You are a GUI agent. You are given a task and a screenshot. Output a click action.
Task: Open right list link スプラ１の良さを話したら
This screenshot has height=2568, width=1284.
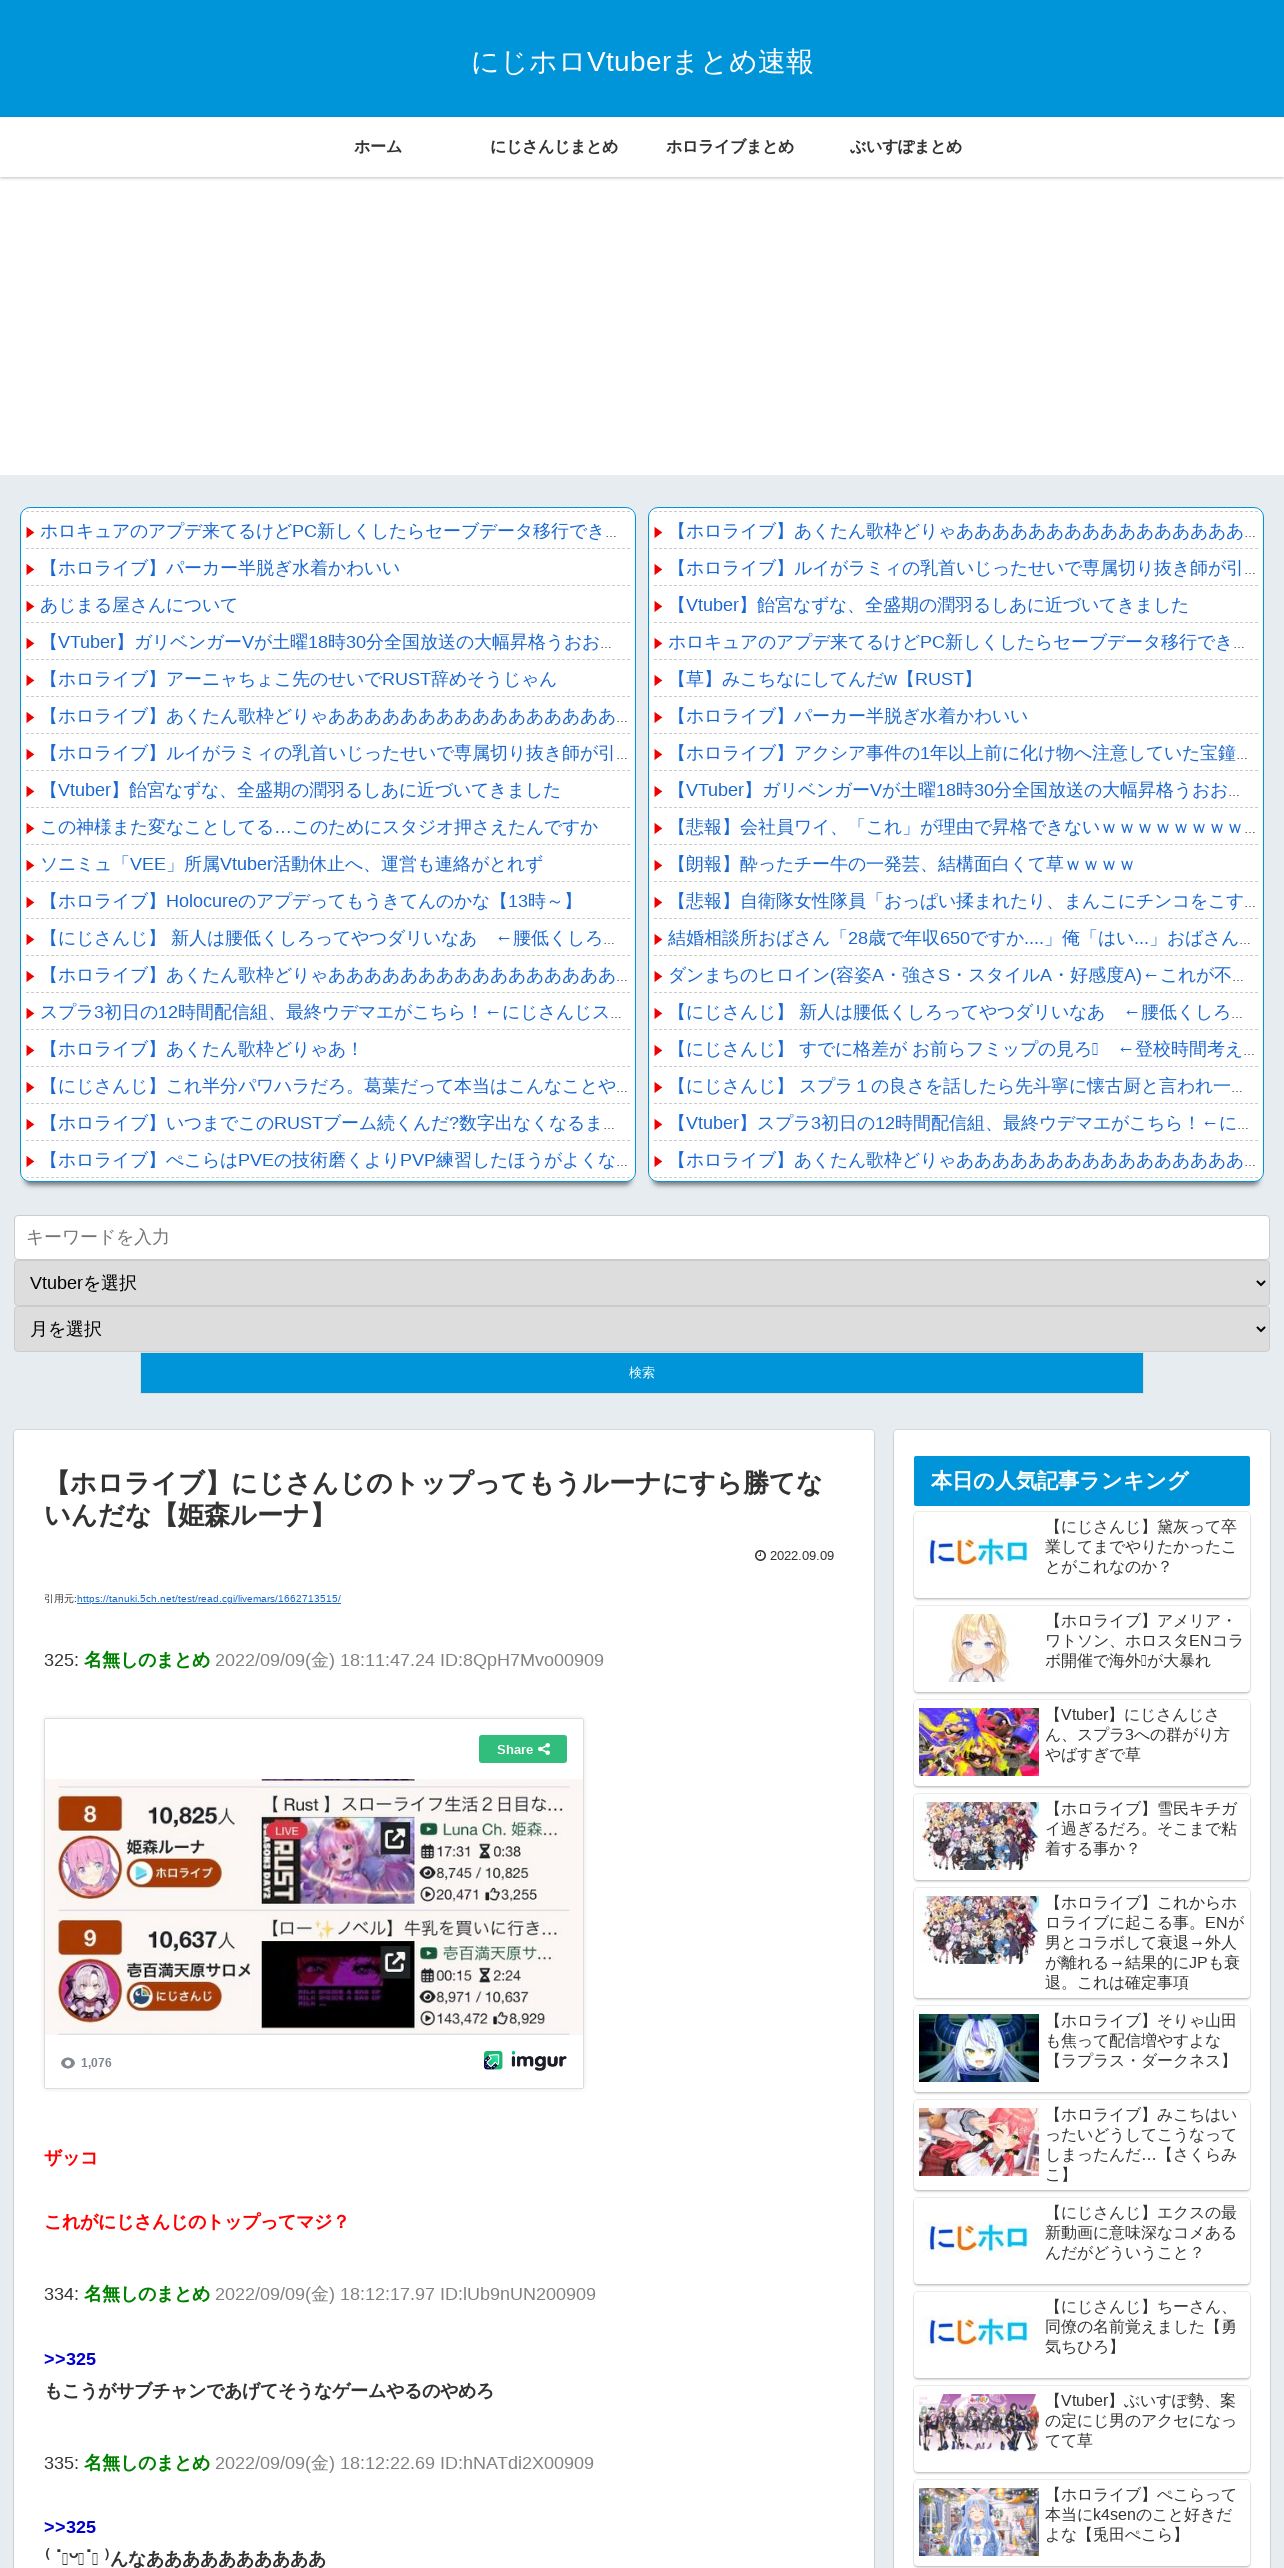[x=955, y=1086]
